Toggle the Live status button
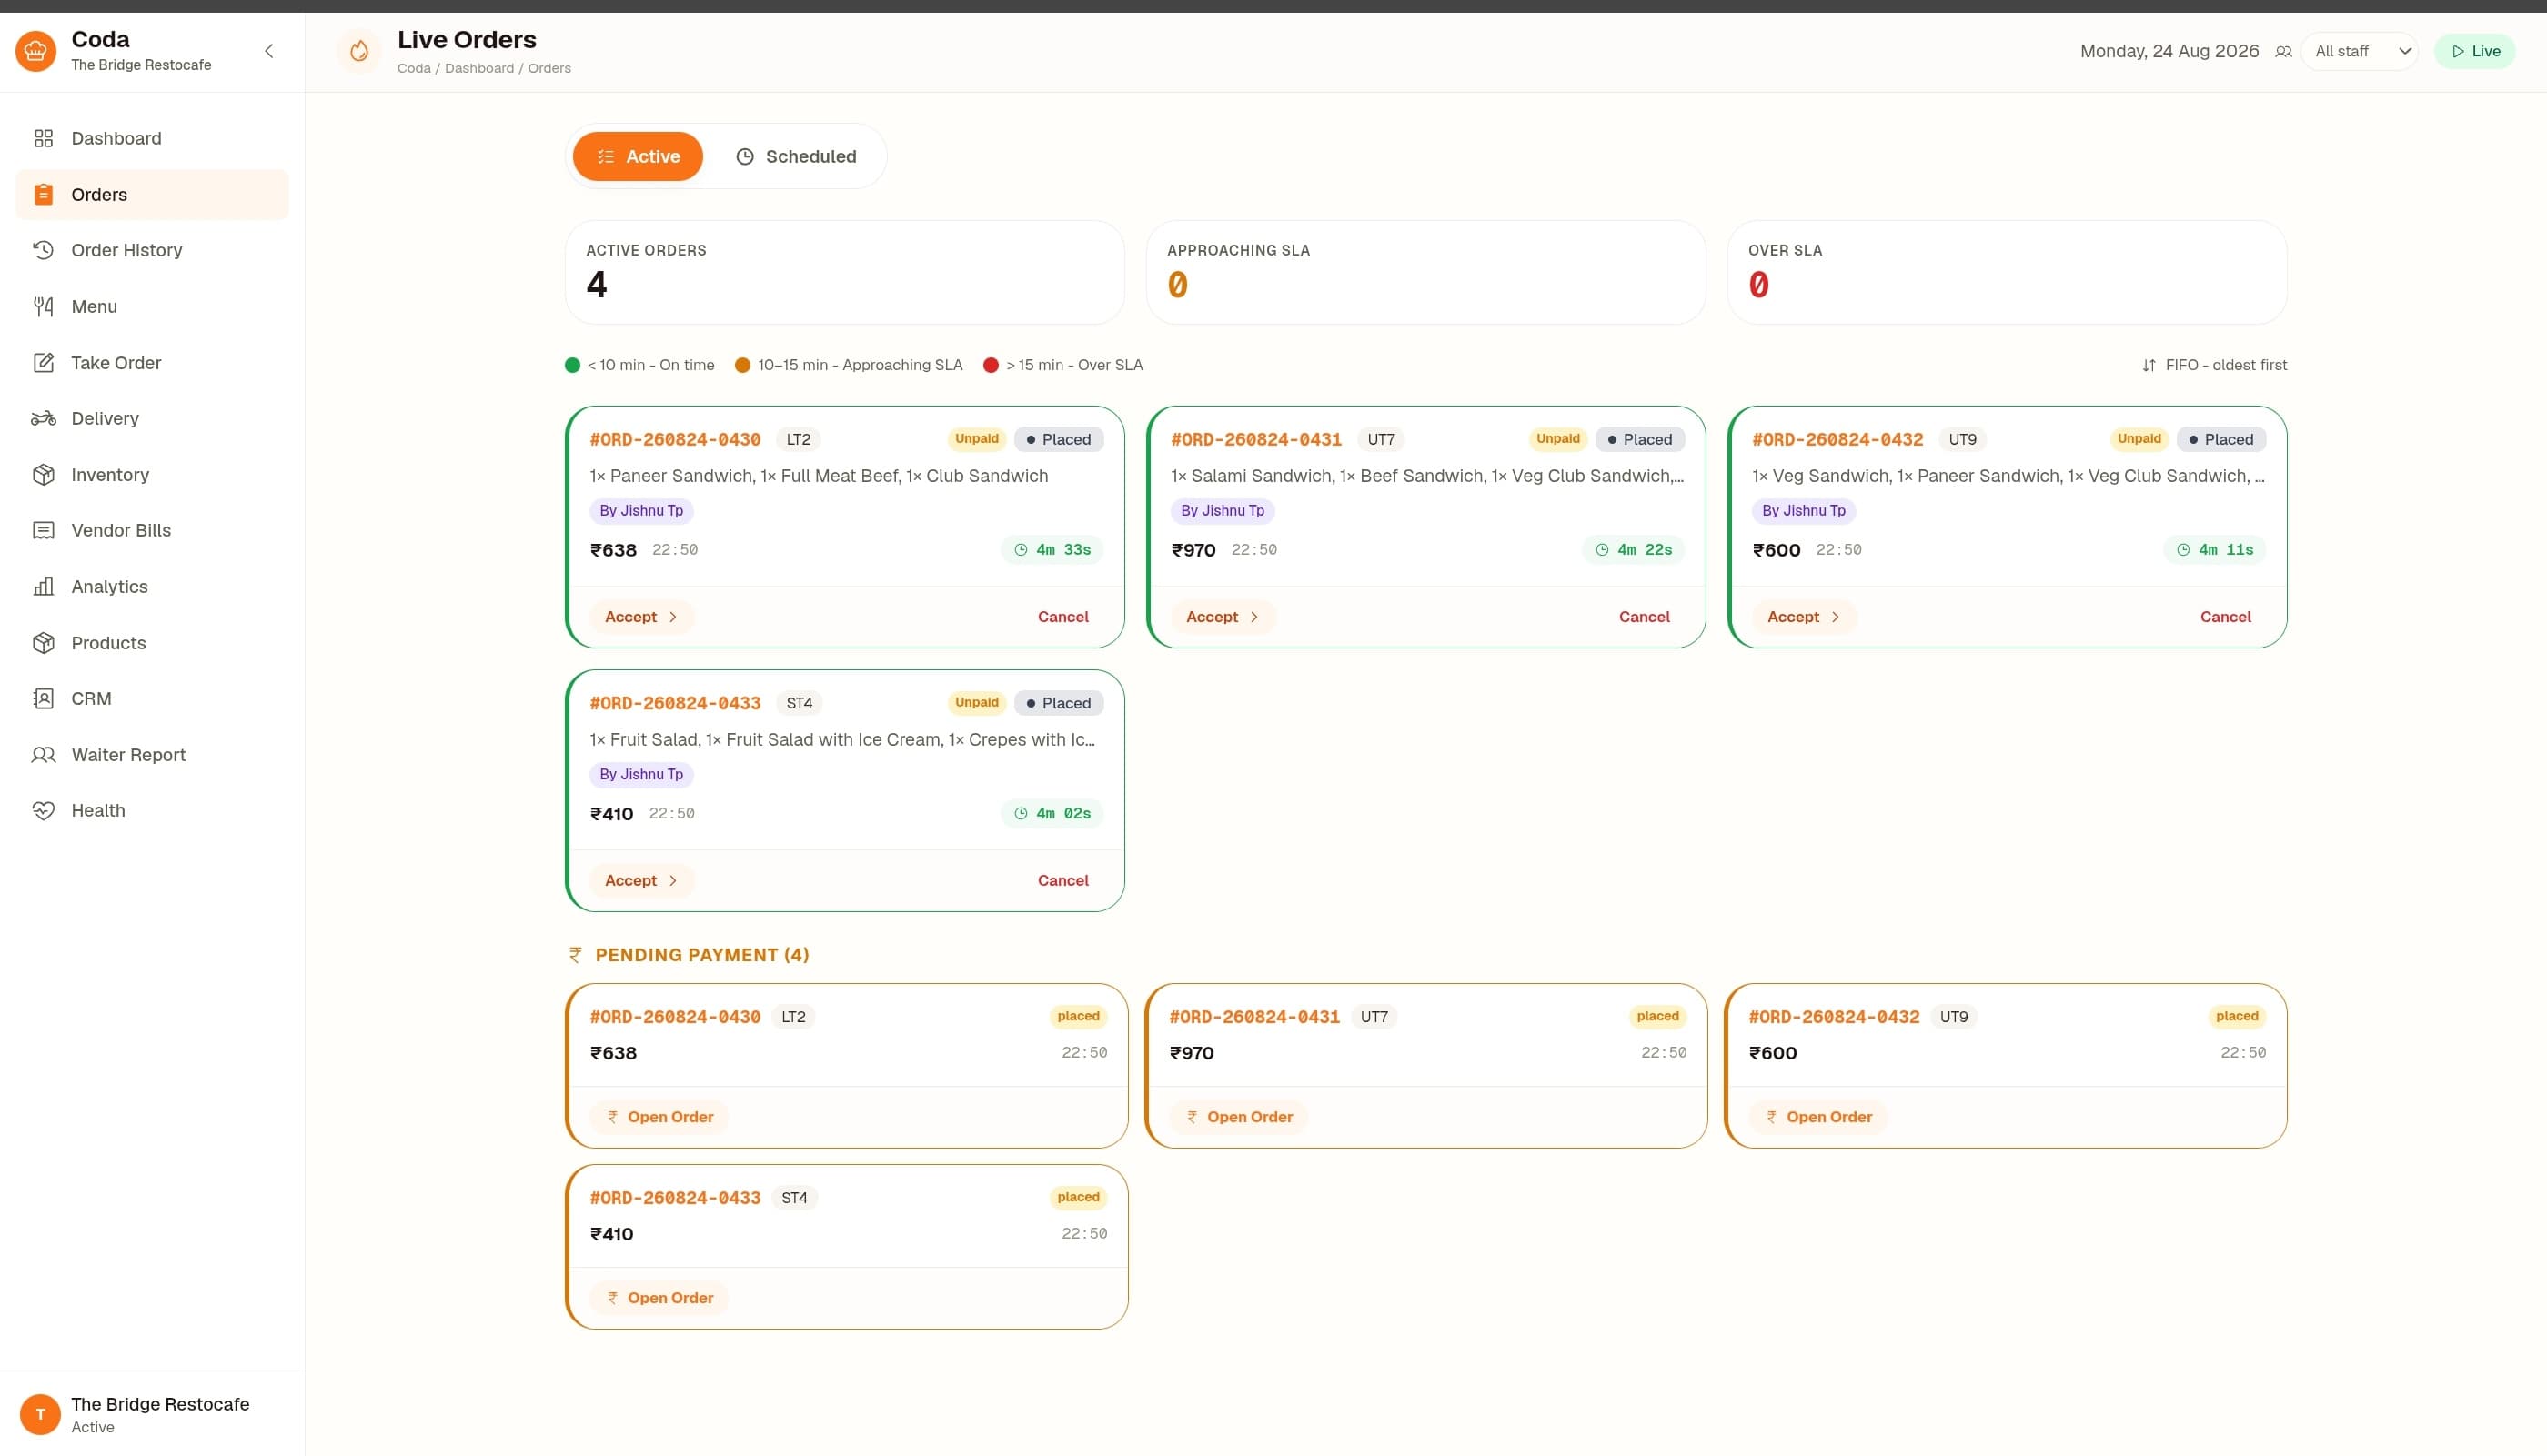The image size is (2547, 1456). [x=2474, y=51]
